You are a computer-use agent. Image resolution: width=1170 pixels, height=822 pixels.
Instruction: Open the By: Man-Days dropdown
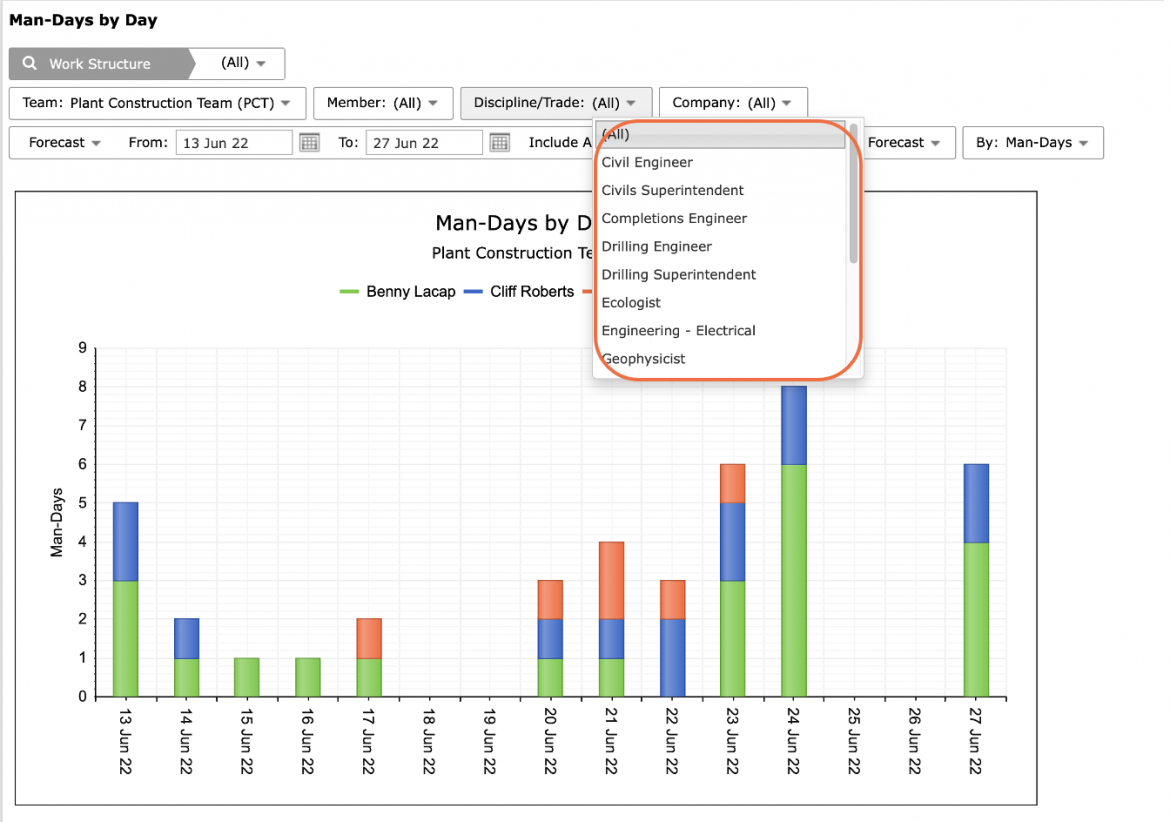(x=1033, y=142)
